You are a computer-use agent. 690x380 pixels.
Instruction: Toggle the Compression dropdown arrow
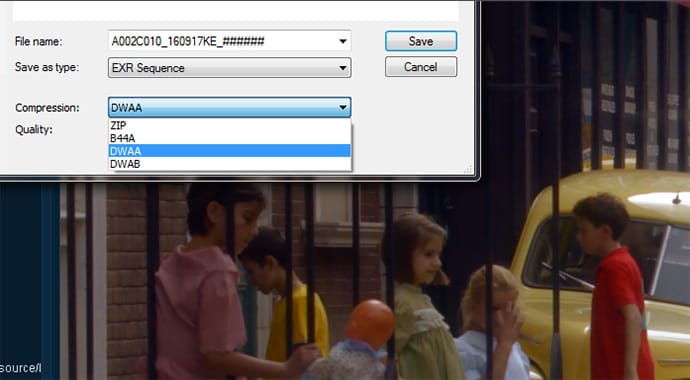343,108
